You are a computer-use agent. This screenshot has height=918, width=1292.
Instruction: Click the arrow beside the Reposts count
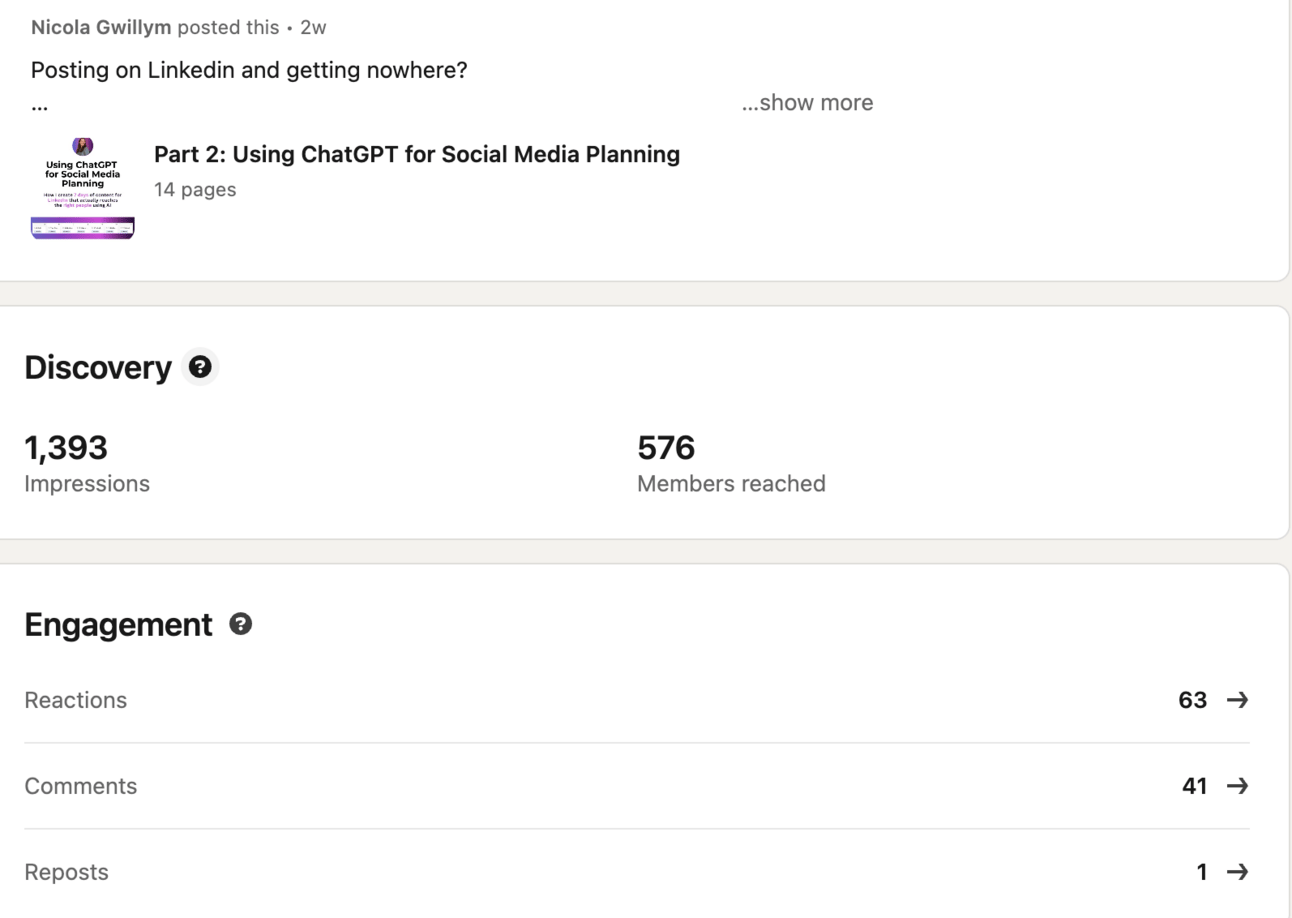[x=1237, y=872]
